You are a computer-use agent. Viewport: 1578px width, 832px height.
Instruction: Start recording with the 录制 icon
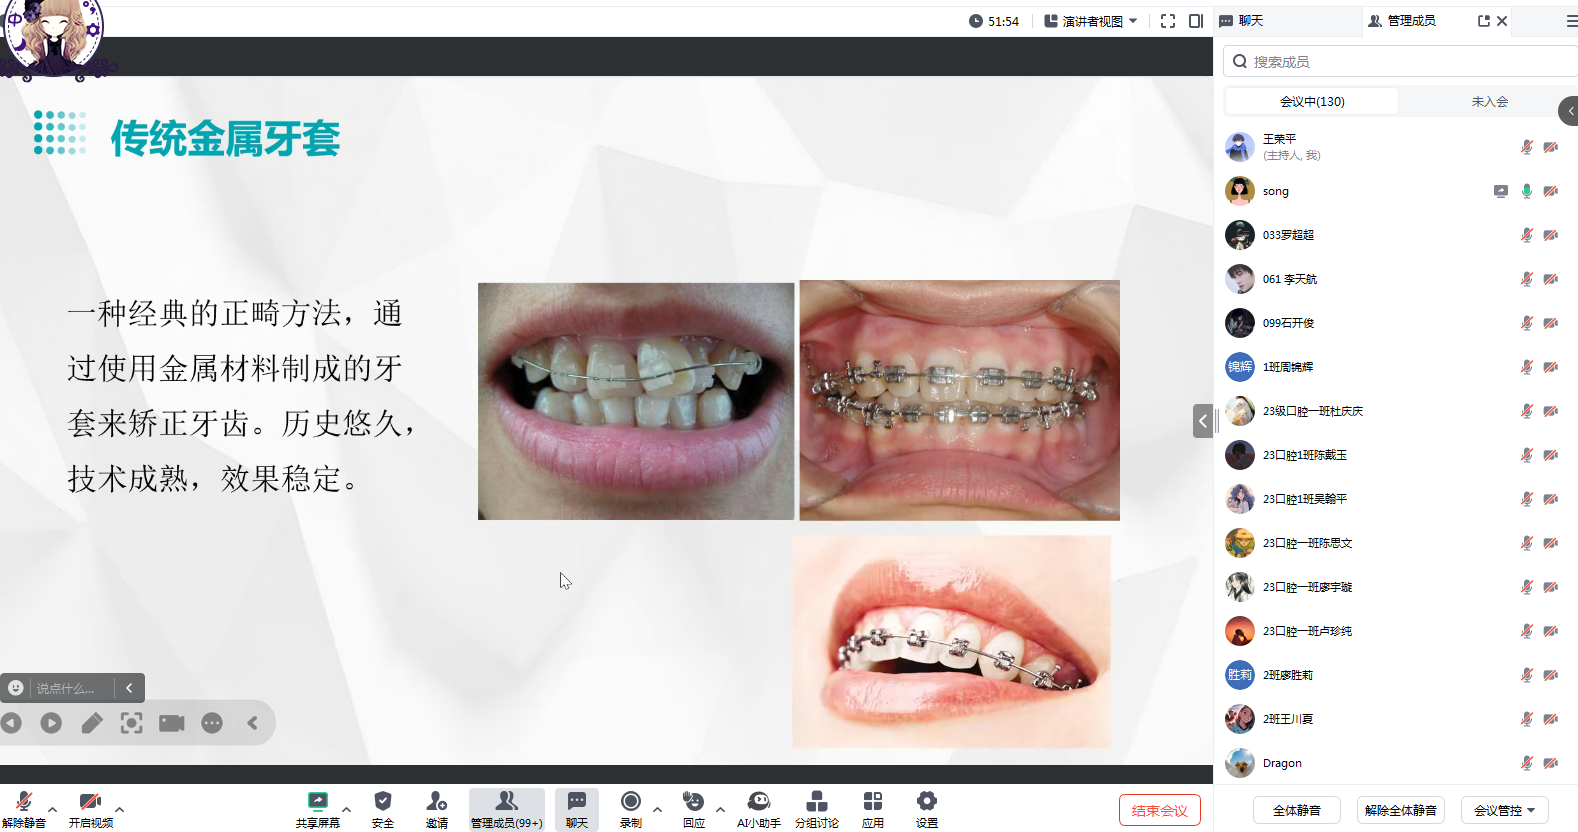coord(630,802)
